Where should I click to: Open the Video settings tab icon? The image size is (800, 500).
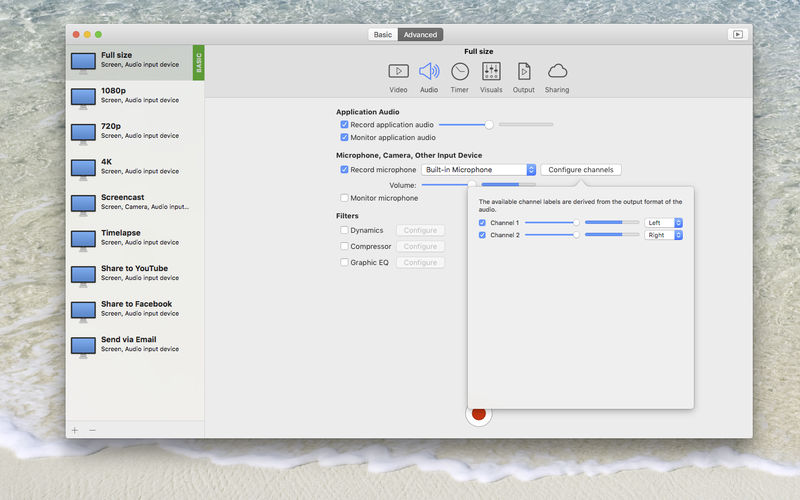398,71
